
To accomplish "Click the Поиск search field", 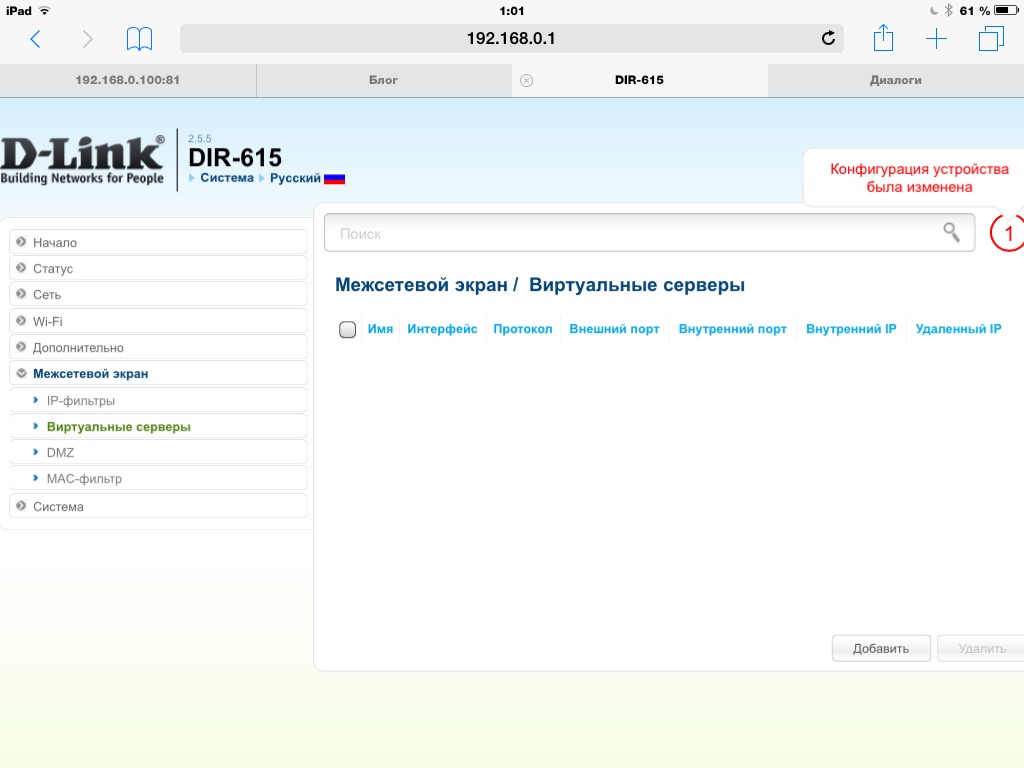I will 649,232.
